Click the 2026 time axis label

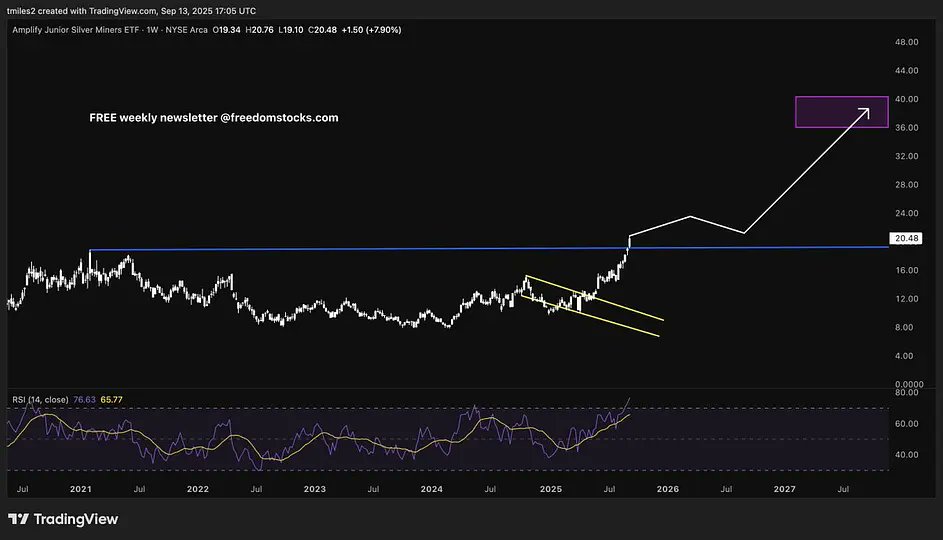(668, 489)
